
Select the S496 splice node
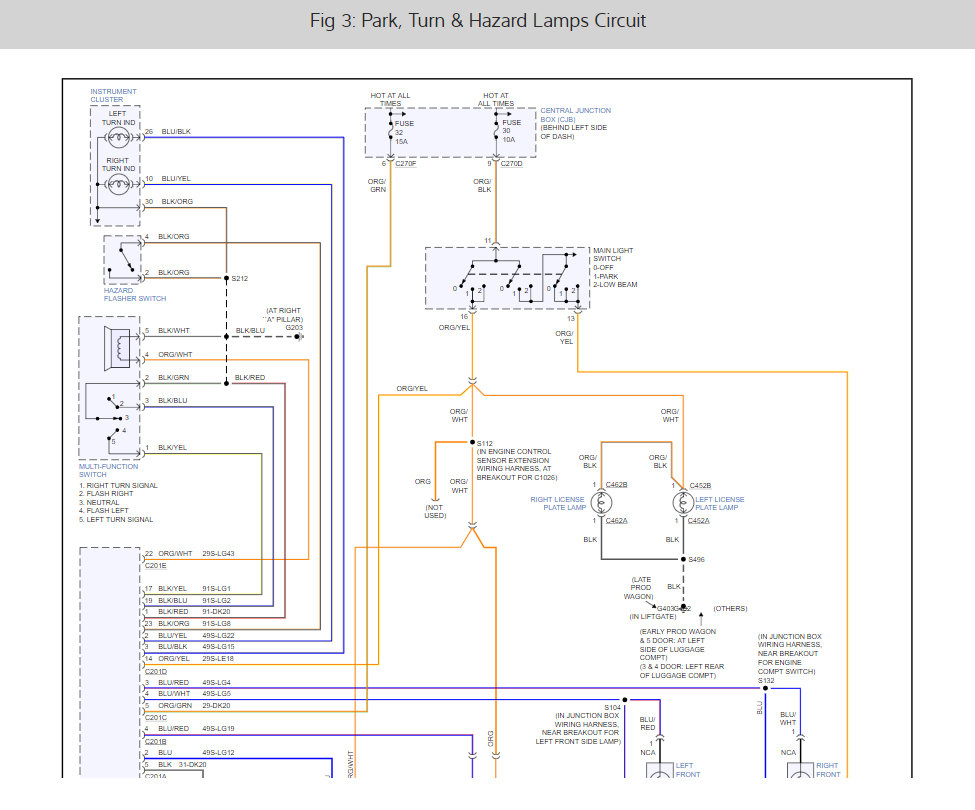(697, 560)
